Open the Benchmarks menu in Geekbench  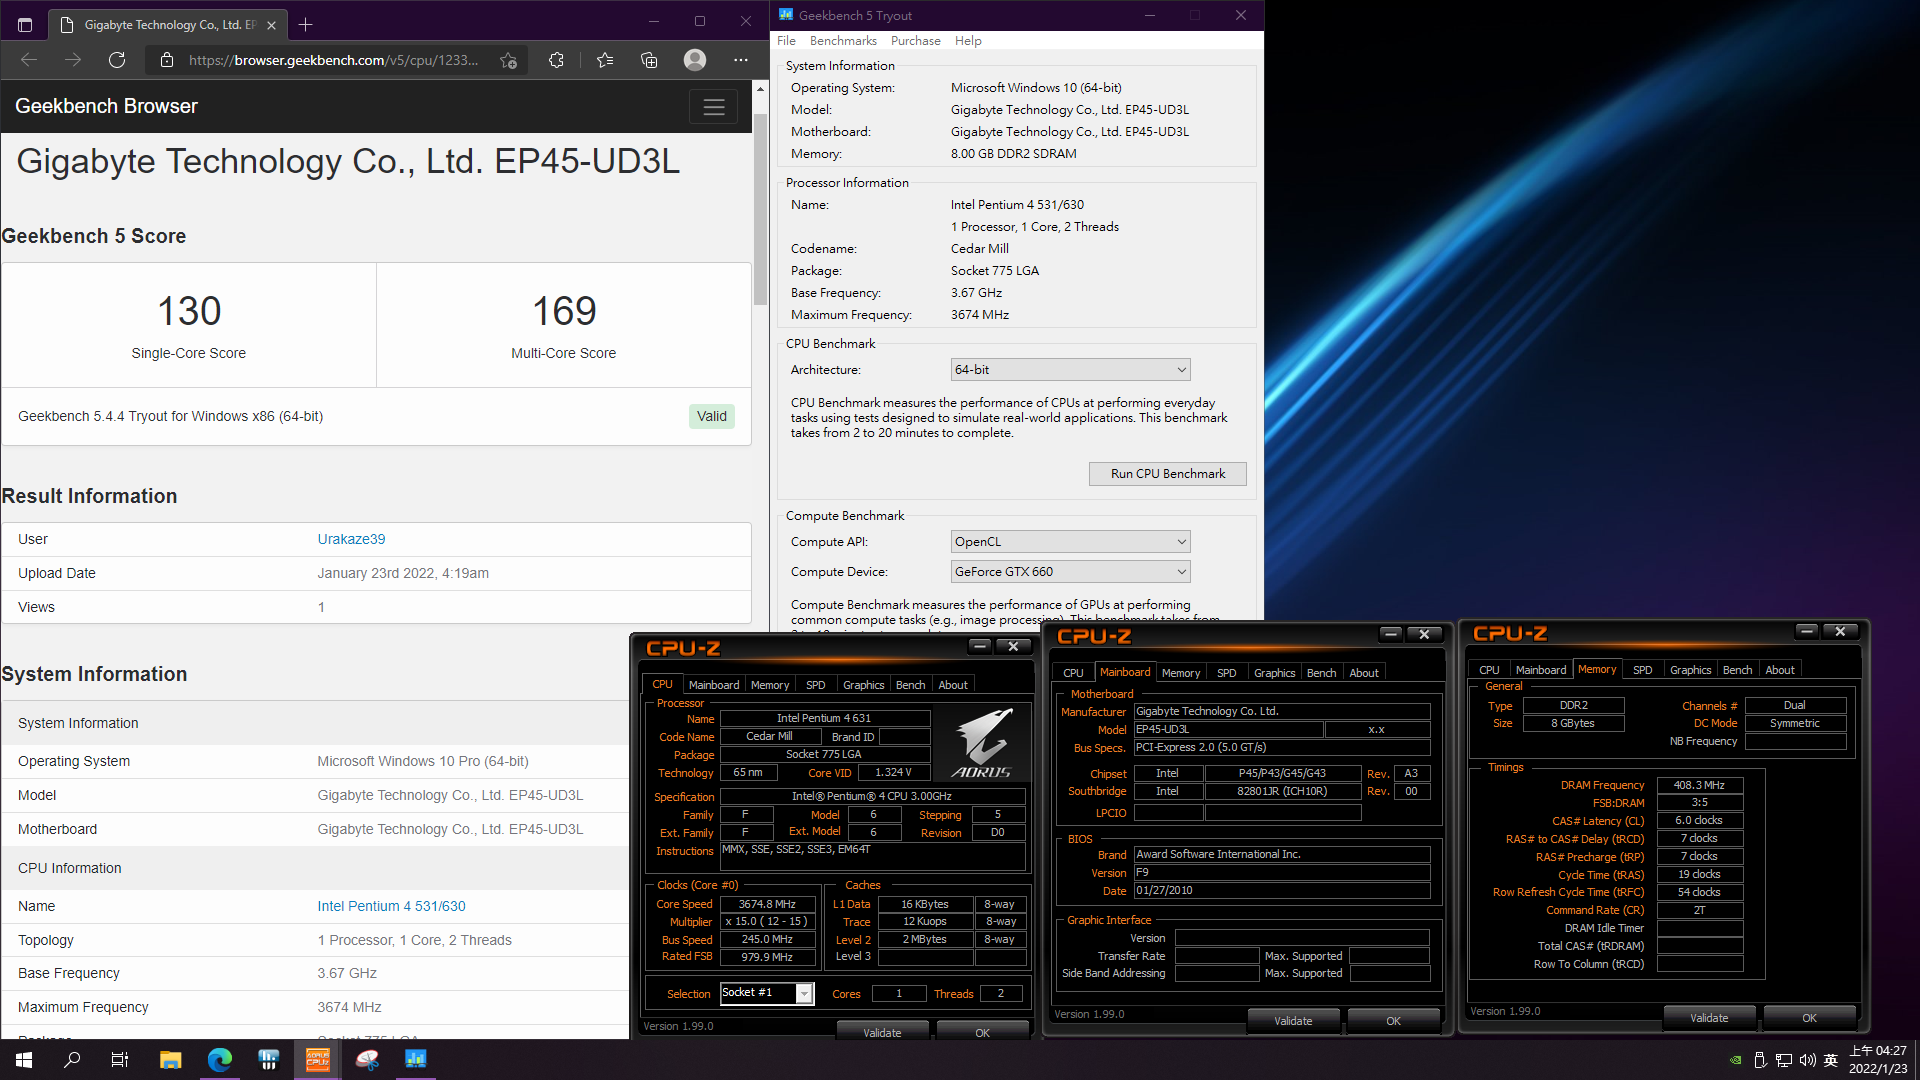pyautogui.click(x=843, y=41)
